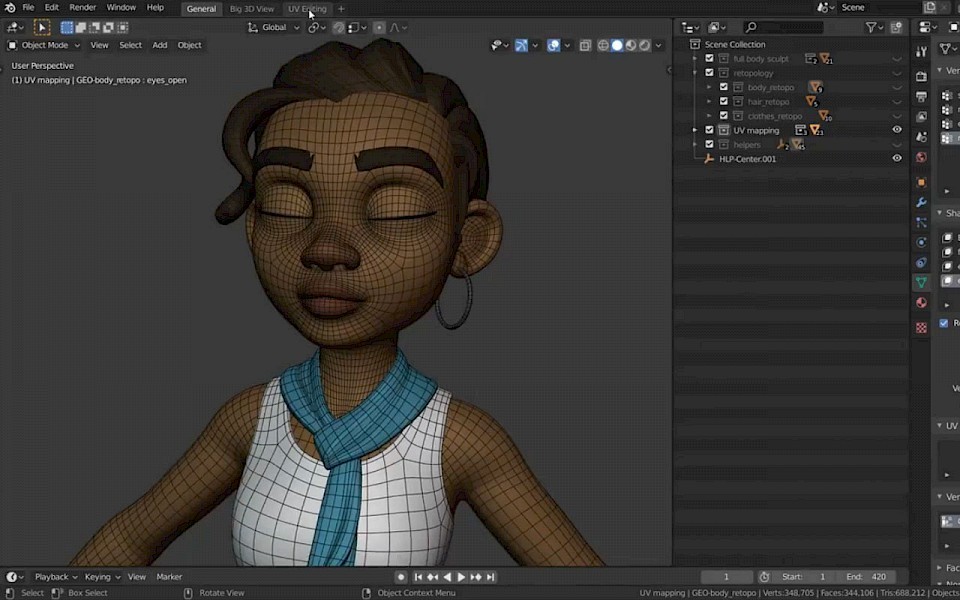Toggle proportional editing button
This screenshot has width=960, height=600.
380,28
